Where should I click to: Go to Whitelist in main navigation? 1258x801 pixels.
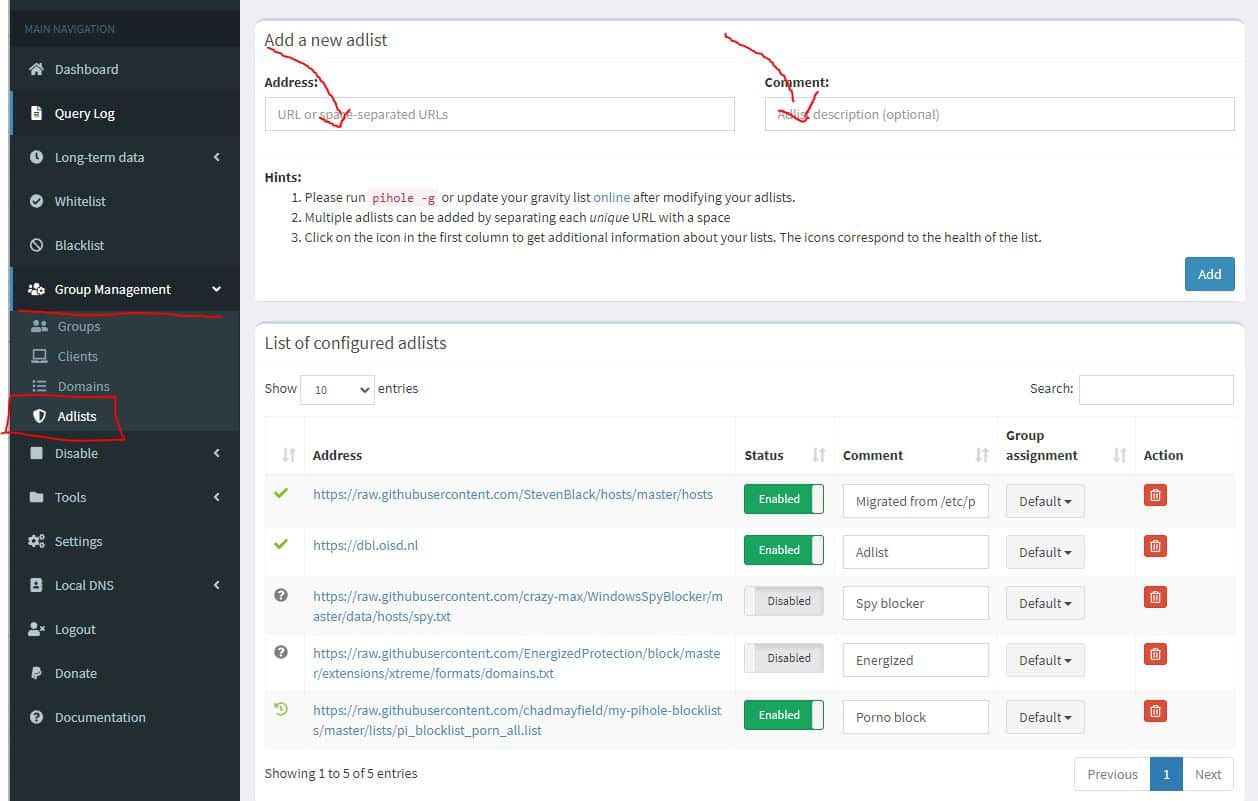pyautogui.click(x=80, y=201)
